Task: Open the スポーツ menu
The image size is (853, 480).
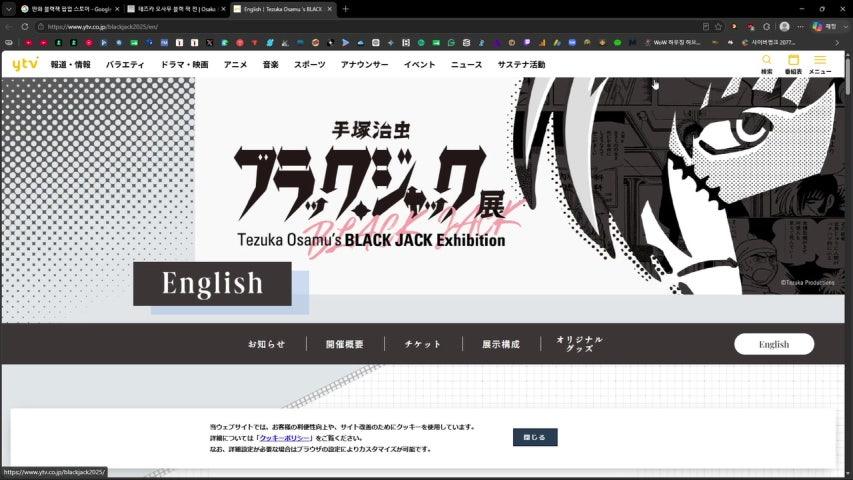Action: point(310,64)
